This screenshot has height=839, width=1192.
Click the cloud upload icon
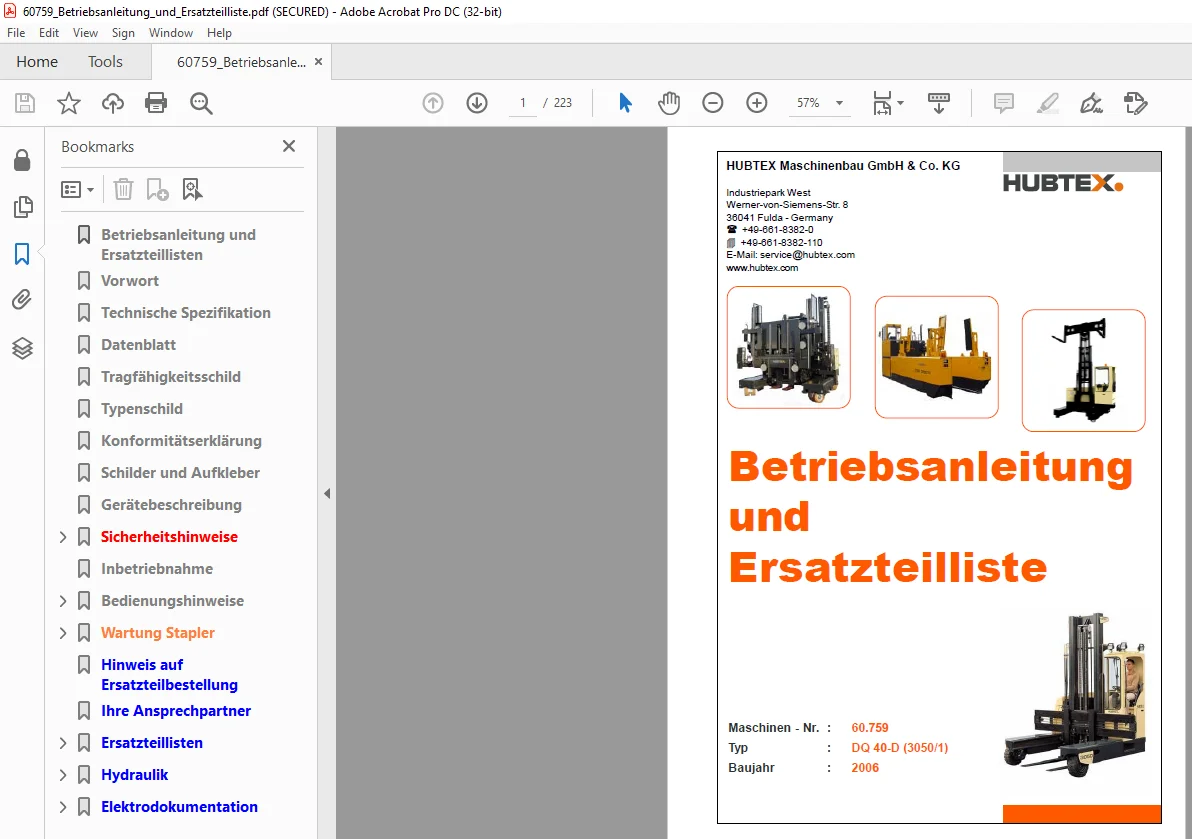(113, 103)
